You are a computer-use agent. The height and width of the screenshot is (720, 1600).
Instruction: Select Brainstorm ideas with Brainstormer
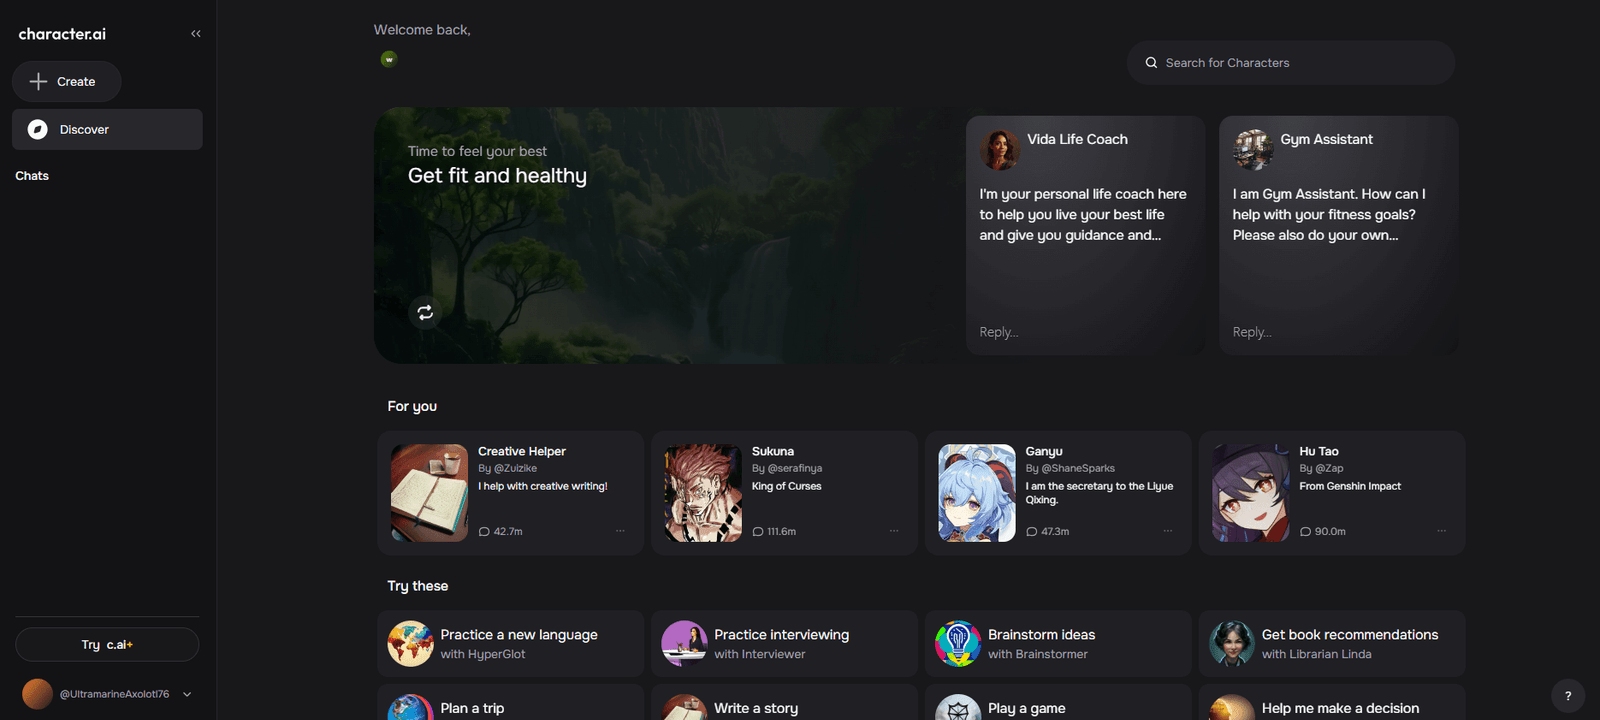[1058, 644]
